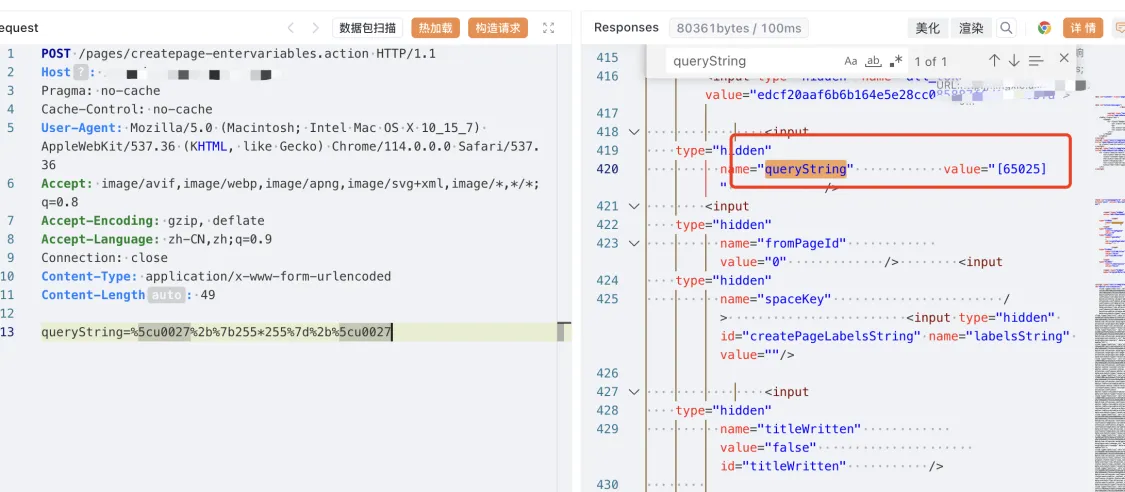Jump to previous match arrow
The image size is (1125, 492).
click(994, 61)
